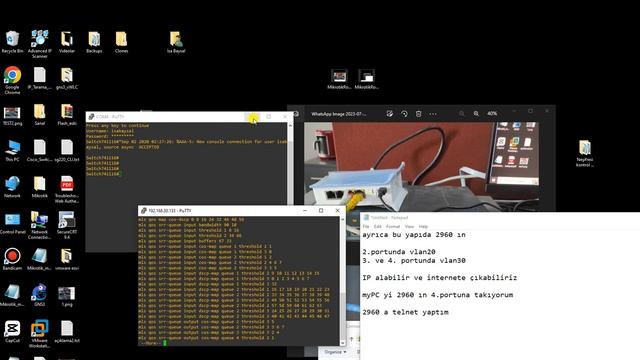Select the 1.png image file icon

[x=67, y=295]
